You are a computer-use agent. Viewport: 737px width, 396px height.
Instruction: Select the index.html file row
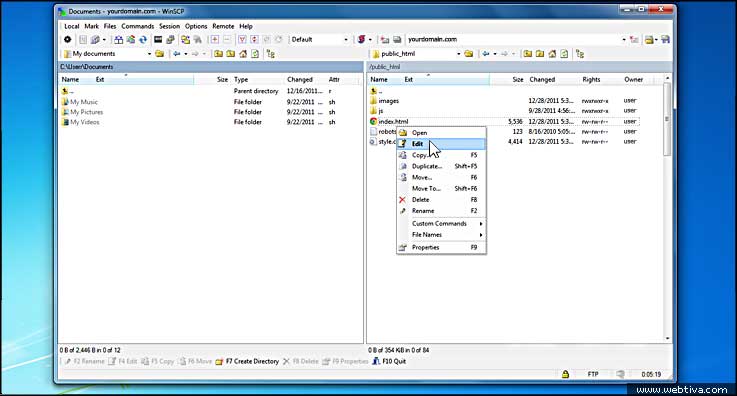pyautogui.click(x=504, y=121)
